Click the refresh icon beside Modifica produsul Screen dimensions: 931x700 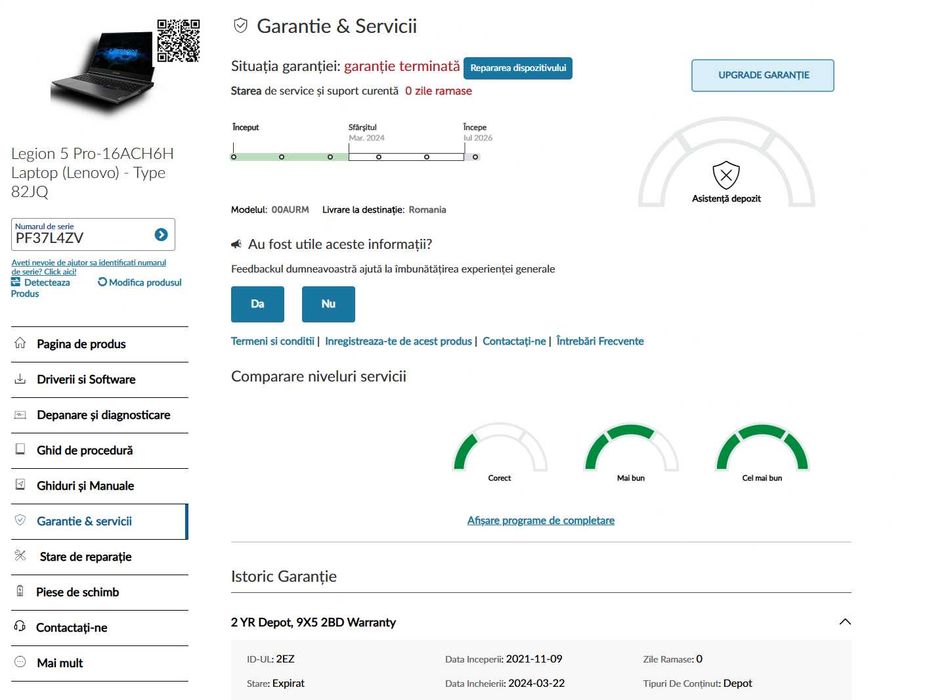point(102,282)
